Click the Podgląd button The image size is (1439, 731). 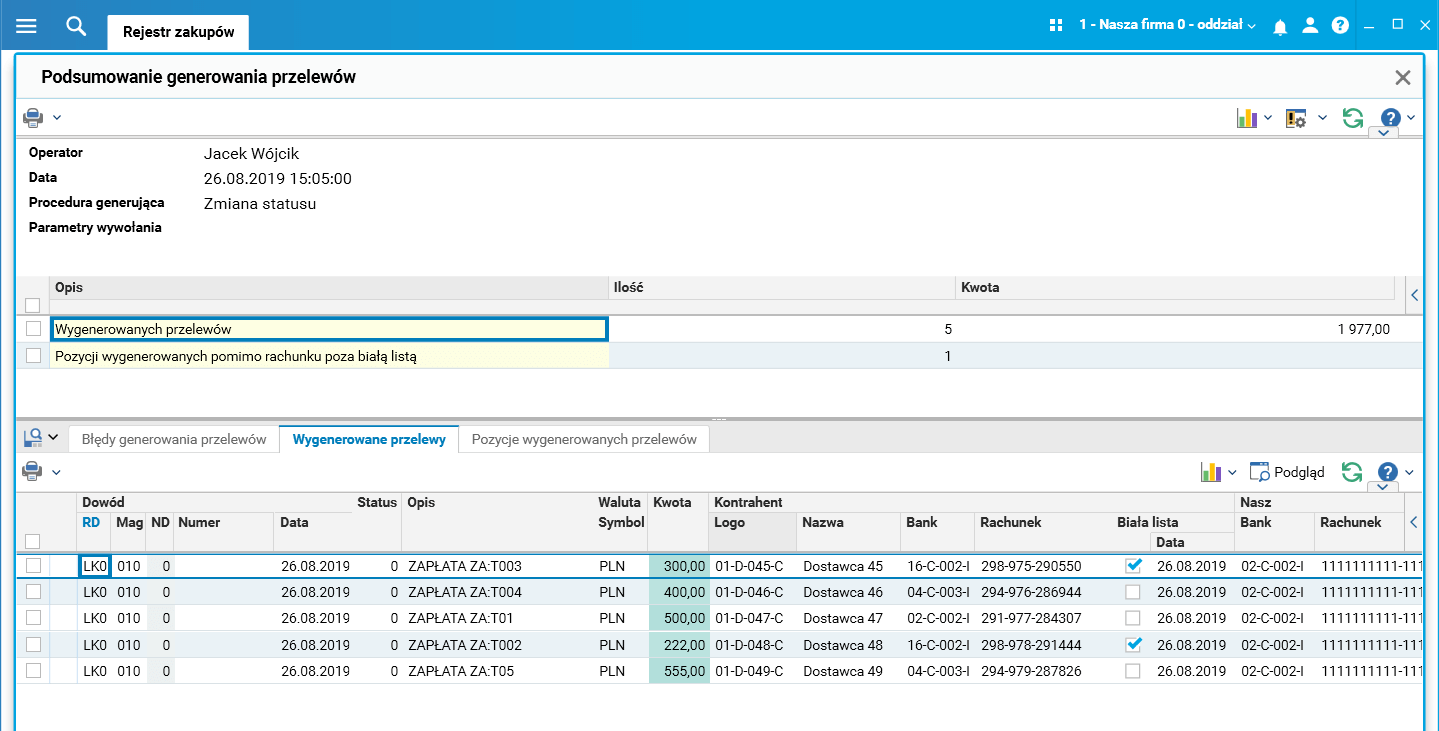[1288, 472]
